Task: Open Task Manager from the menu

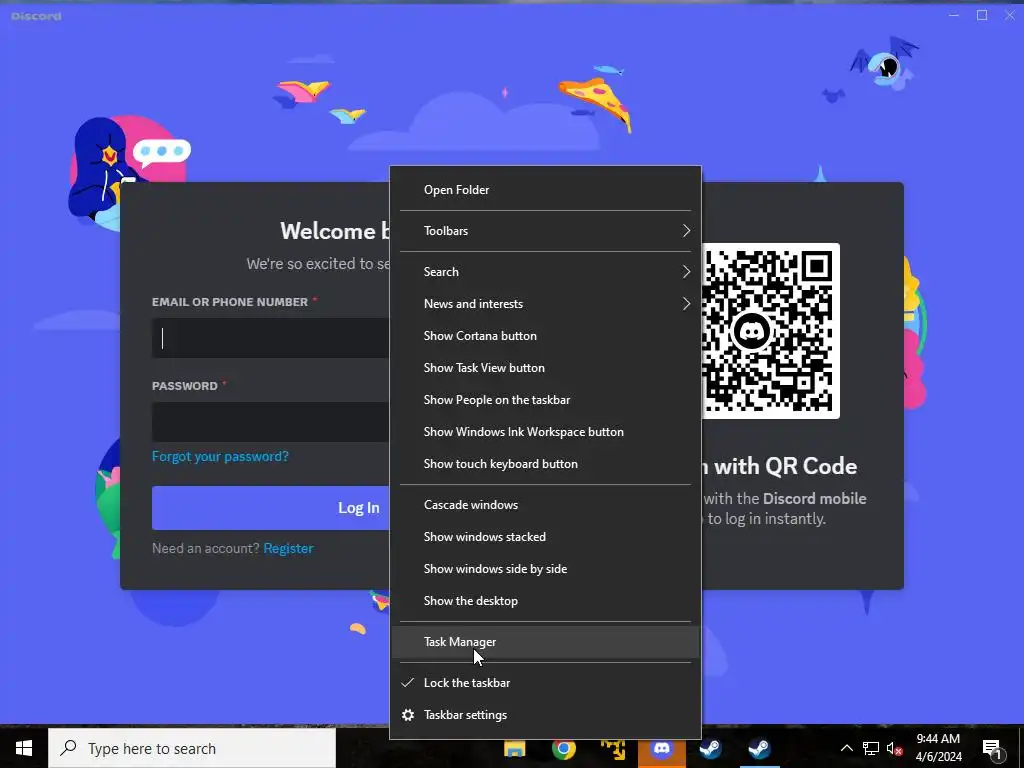Action: coord(545,642)
